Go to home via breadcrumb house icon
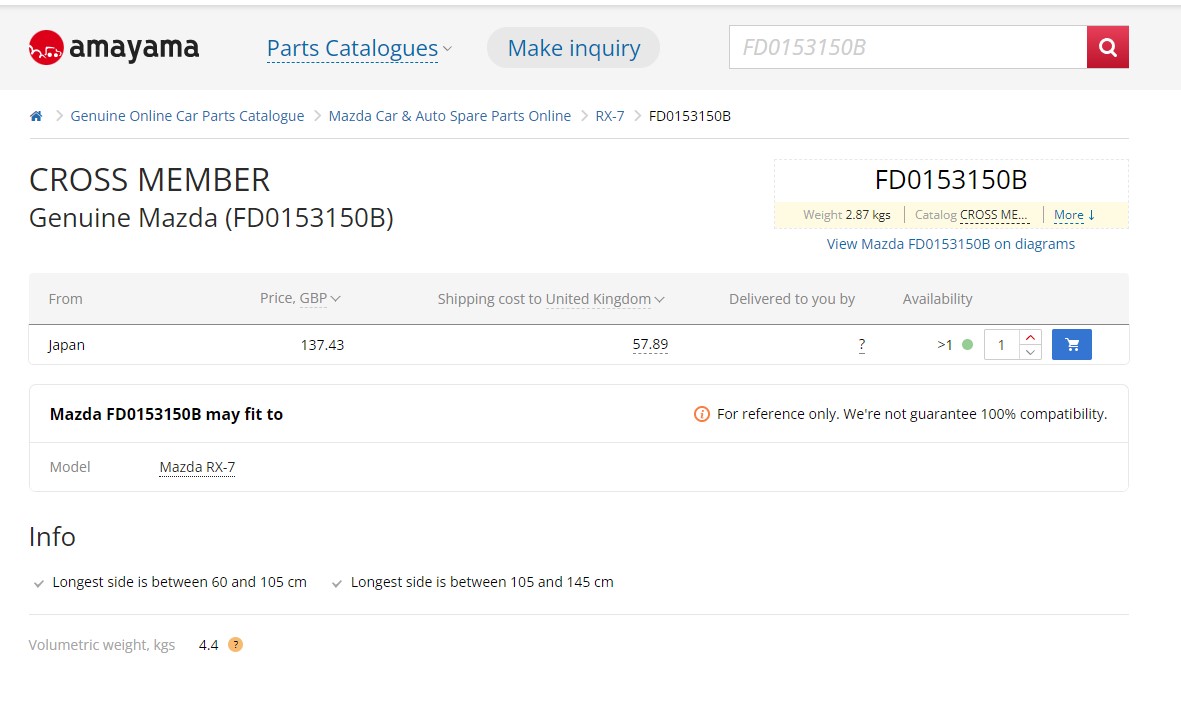The width and height of the screenshot is (1181, 724). pyautogui.click(x=35, y=116)
